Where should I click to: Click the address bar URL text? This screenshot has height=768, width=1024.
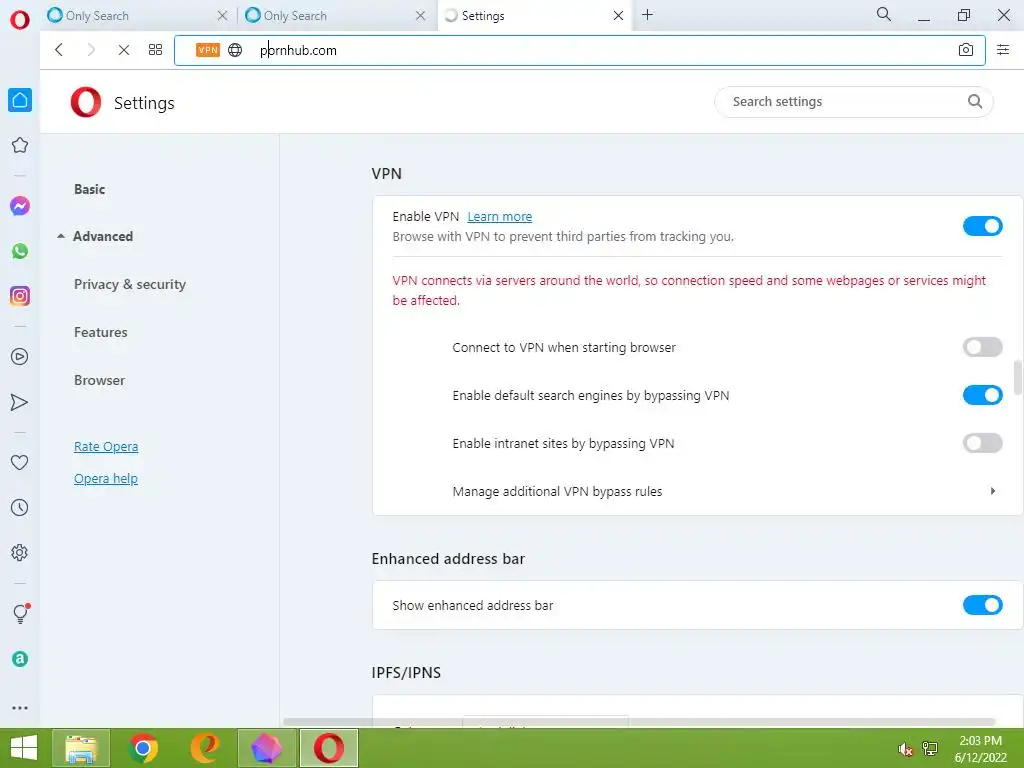pyautogui.click(x=298, y=50)
